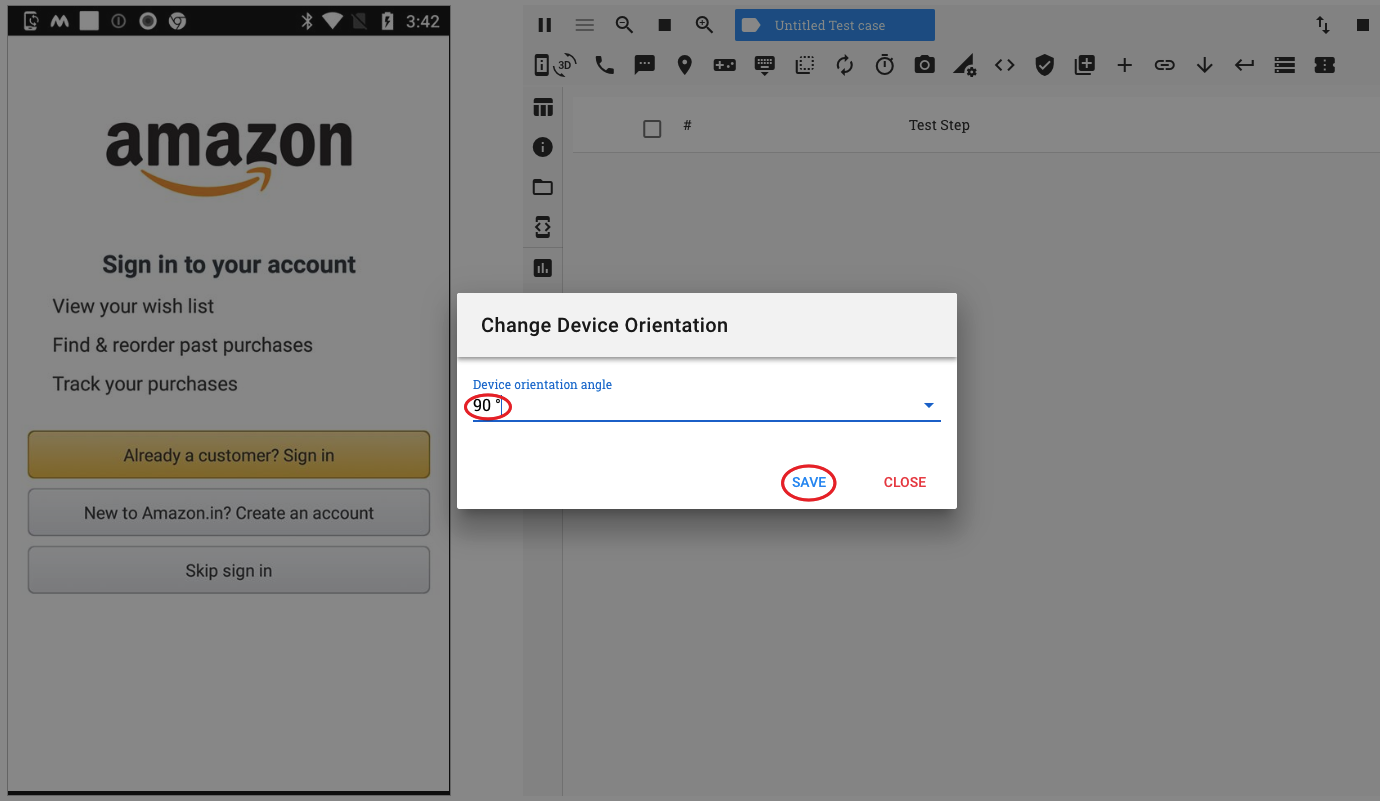
Task: Tap the battery charging icon in status bar
Action: coord(387,21)
